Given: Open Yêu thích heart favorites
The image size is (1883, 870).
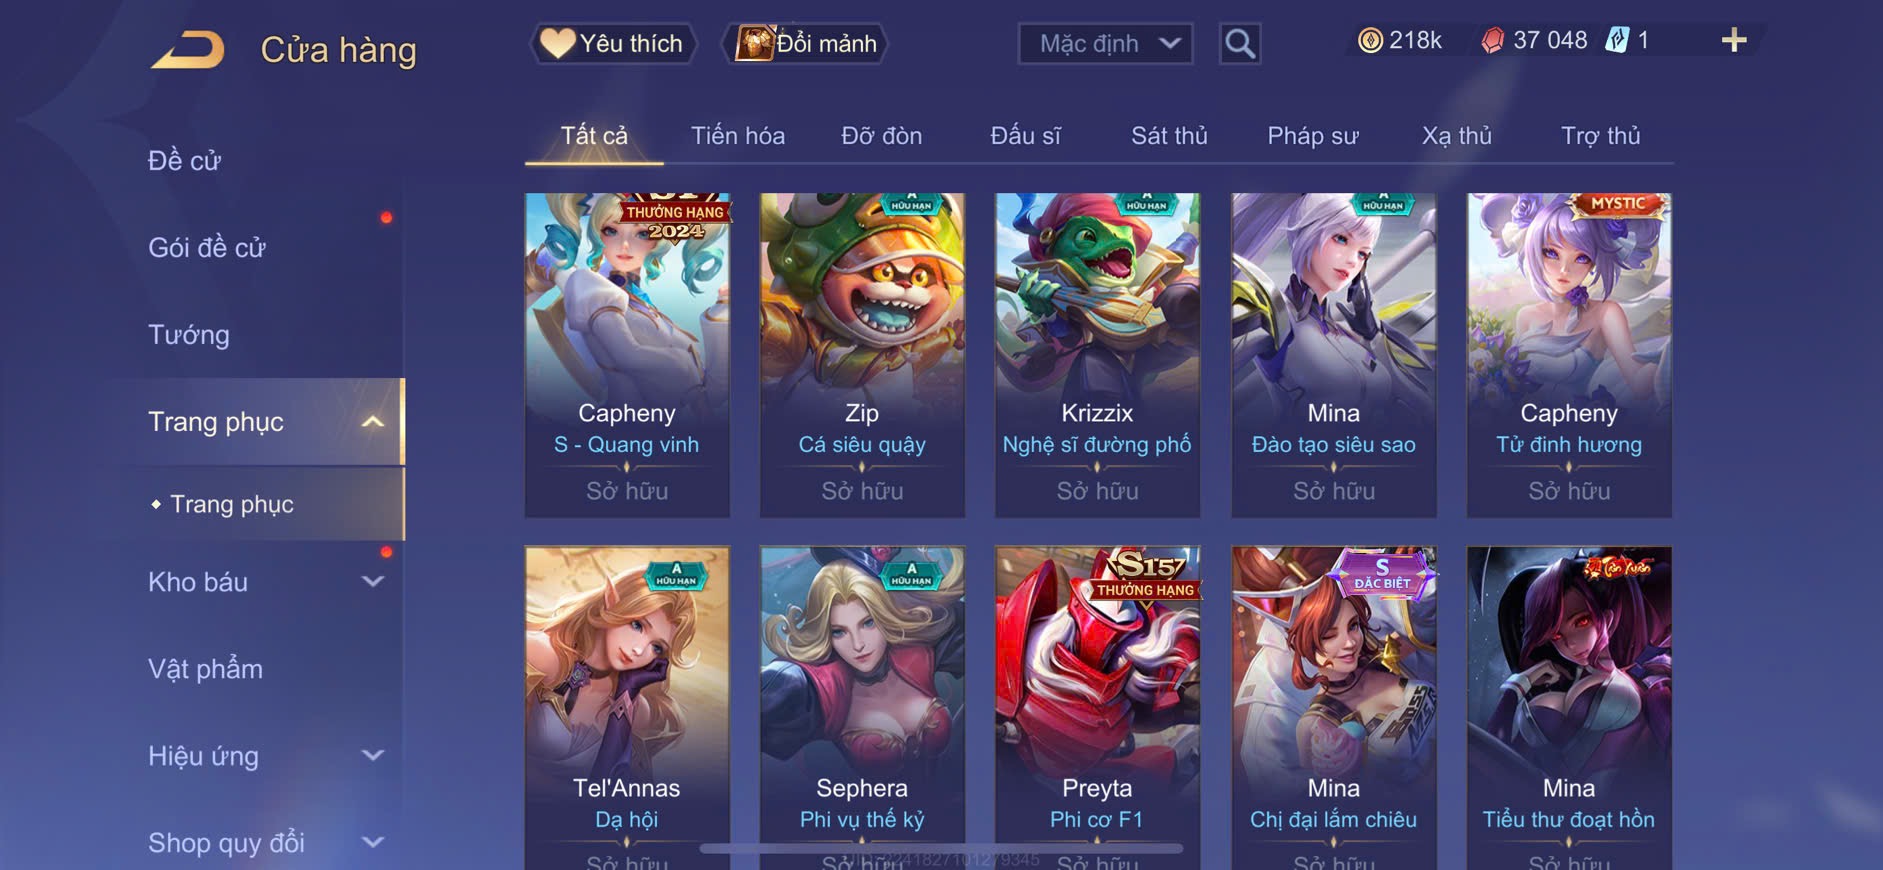Looking at the screenshot, I should pyautogui.click(x=612, y=43).
